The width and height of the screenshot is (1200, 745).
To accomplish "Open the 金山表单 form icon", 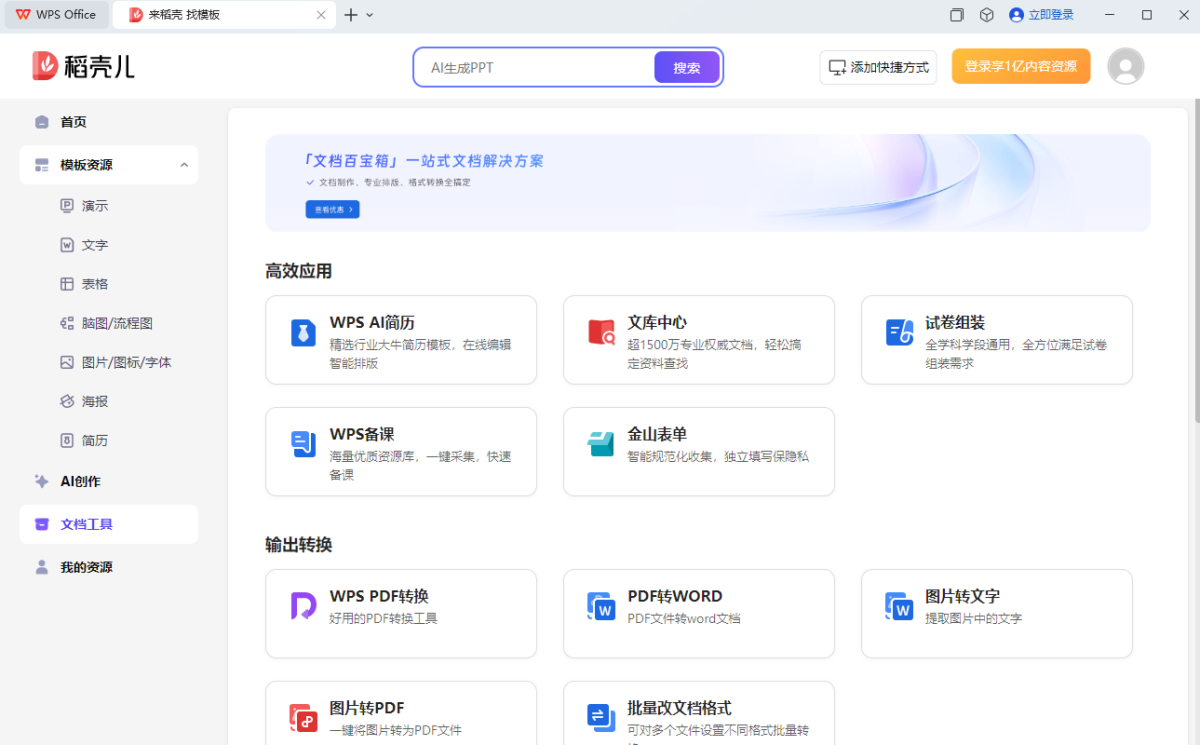I will click(x=601, y=445).
